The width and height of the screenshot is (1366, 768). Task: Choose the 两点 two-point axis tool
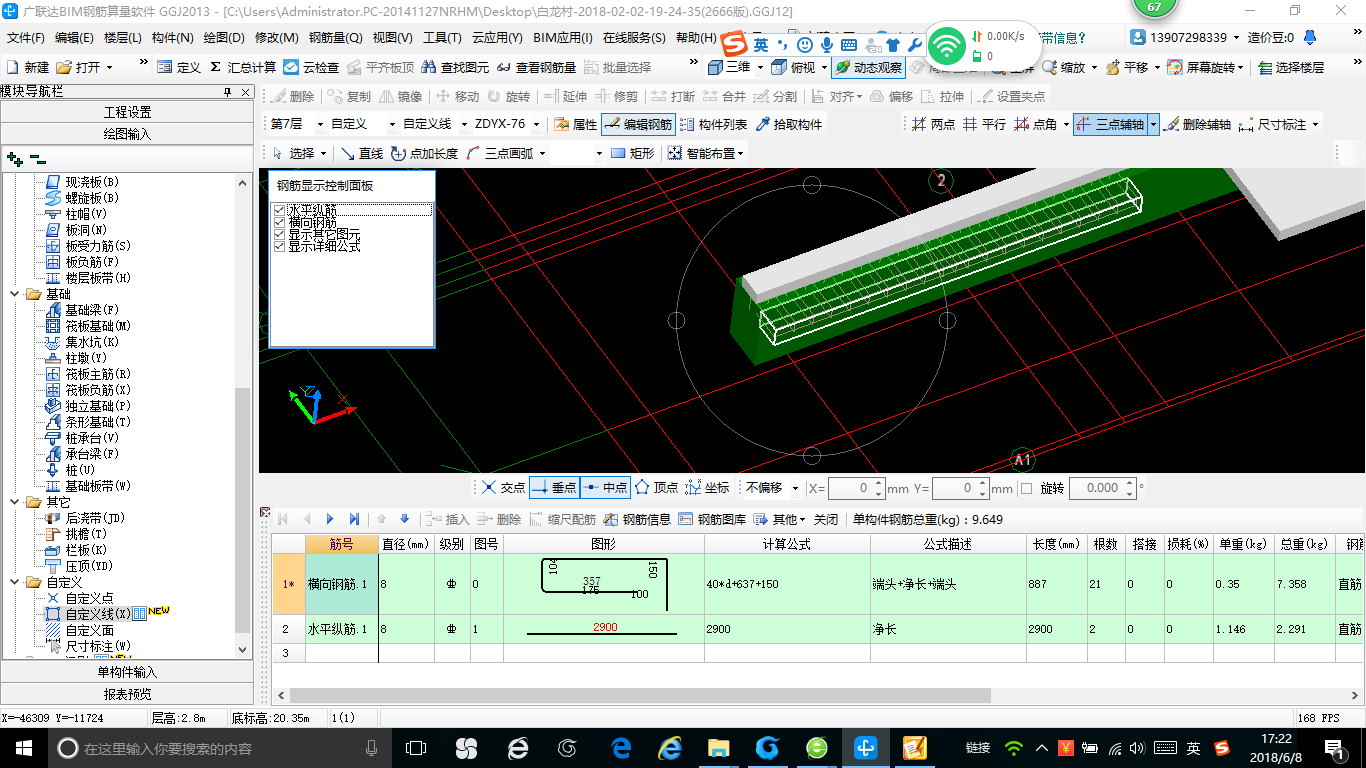click(934, 125)
